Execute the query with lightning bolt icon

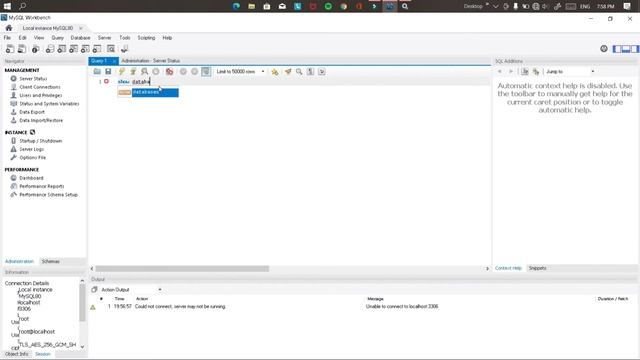[x=122, y=71]
